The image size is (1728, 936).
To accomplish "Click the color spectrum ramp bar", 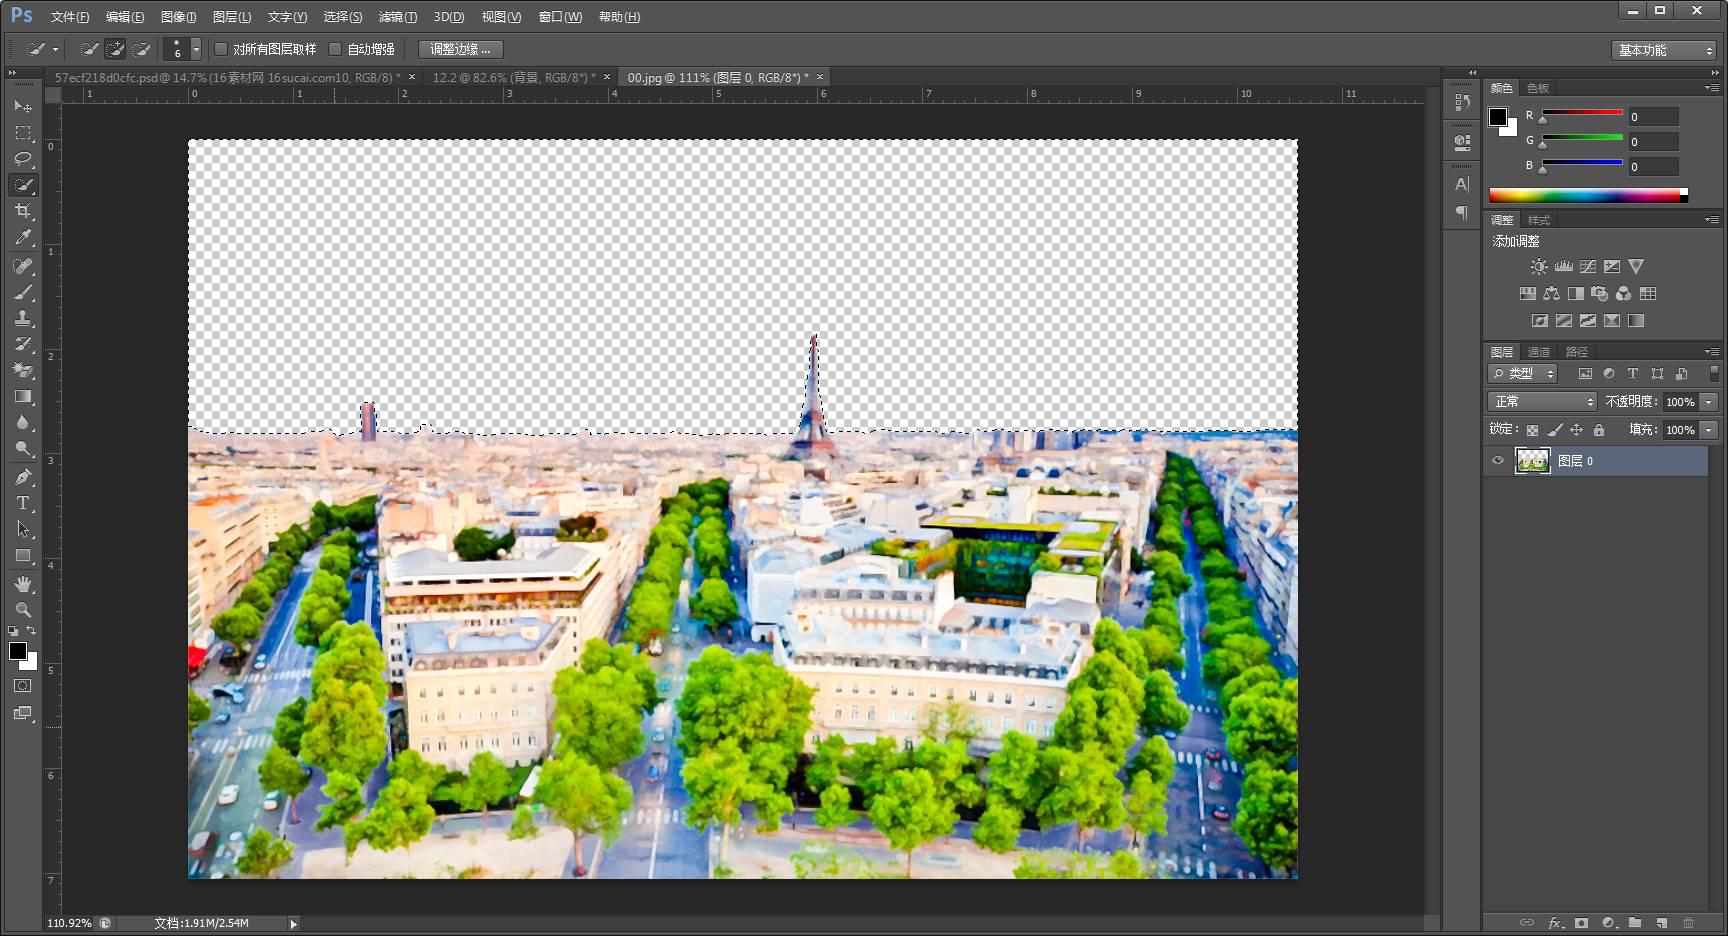I will 1587,195.
